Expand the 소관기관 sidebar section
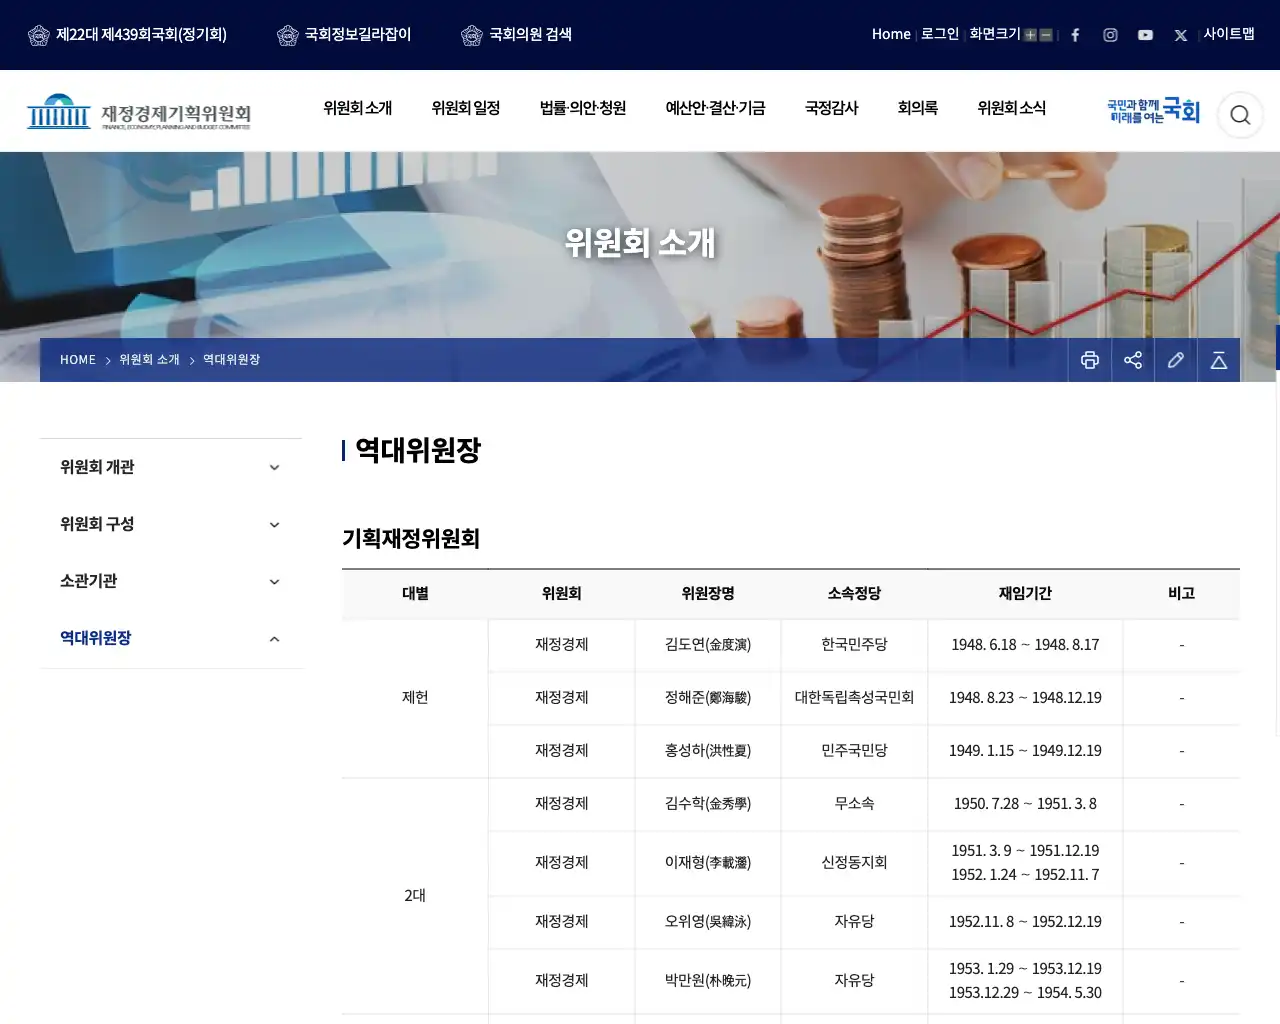The image size is (1280, 1024). (274, 582)
